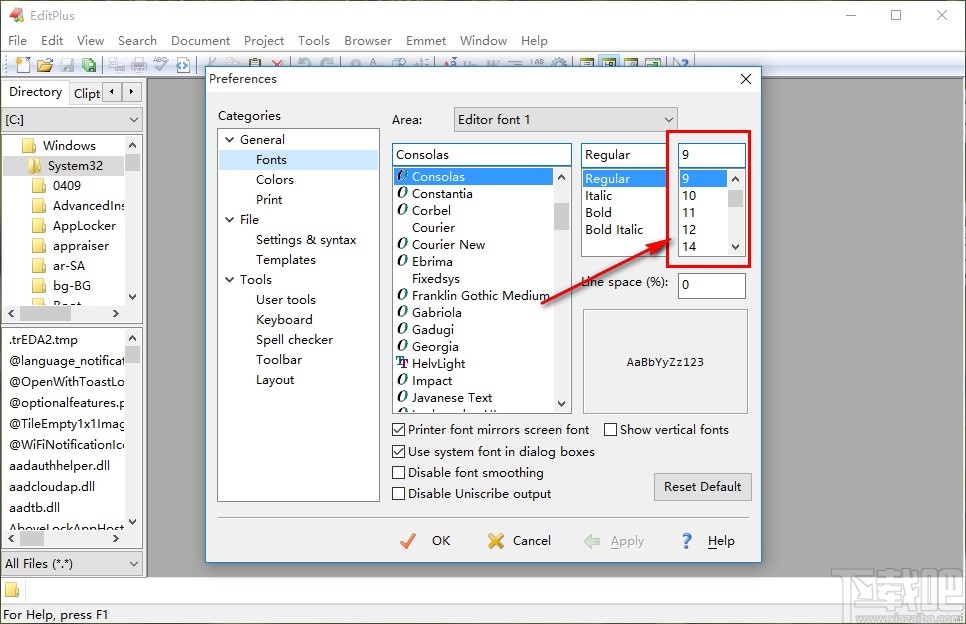Click font list scroll down arrow
Viewport: 966px width, 624px height.
coord(561,404)
